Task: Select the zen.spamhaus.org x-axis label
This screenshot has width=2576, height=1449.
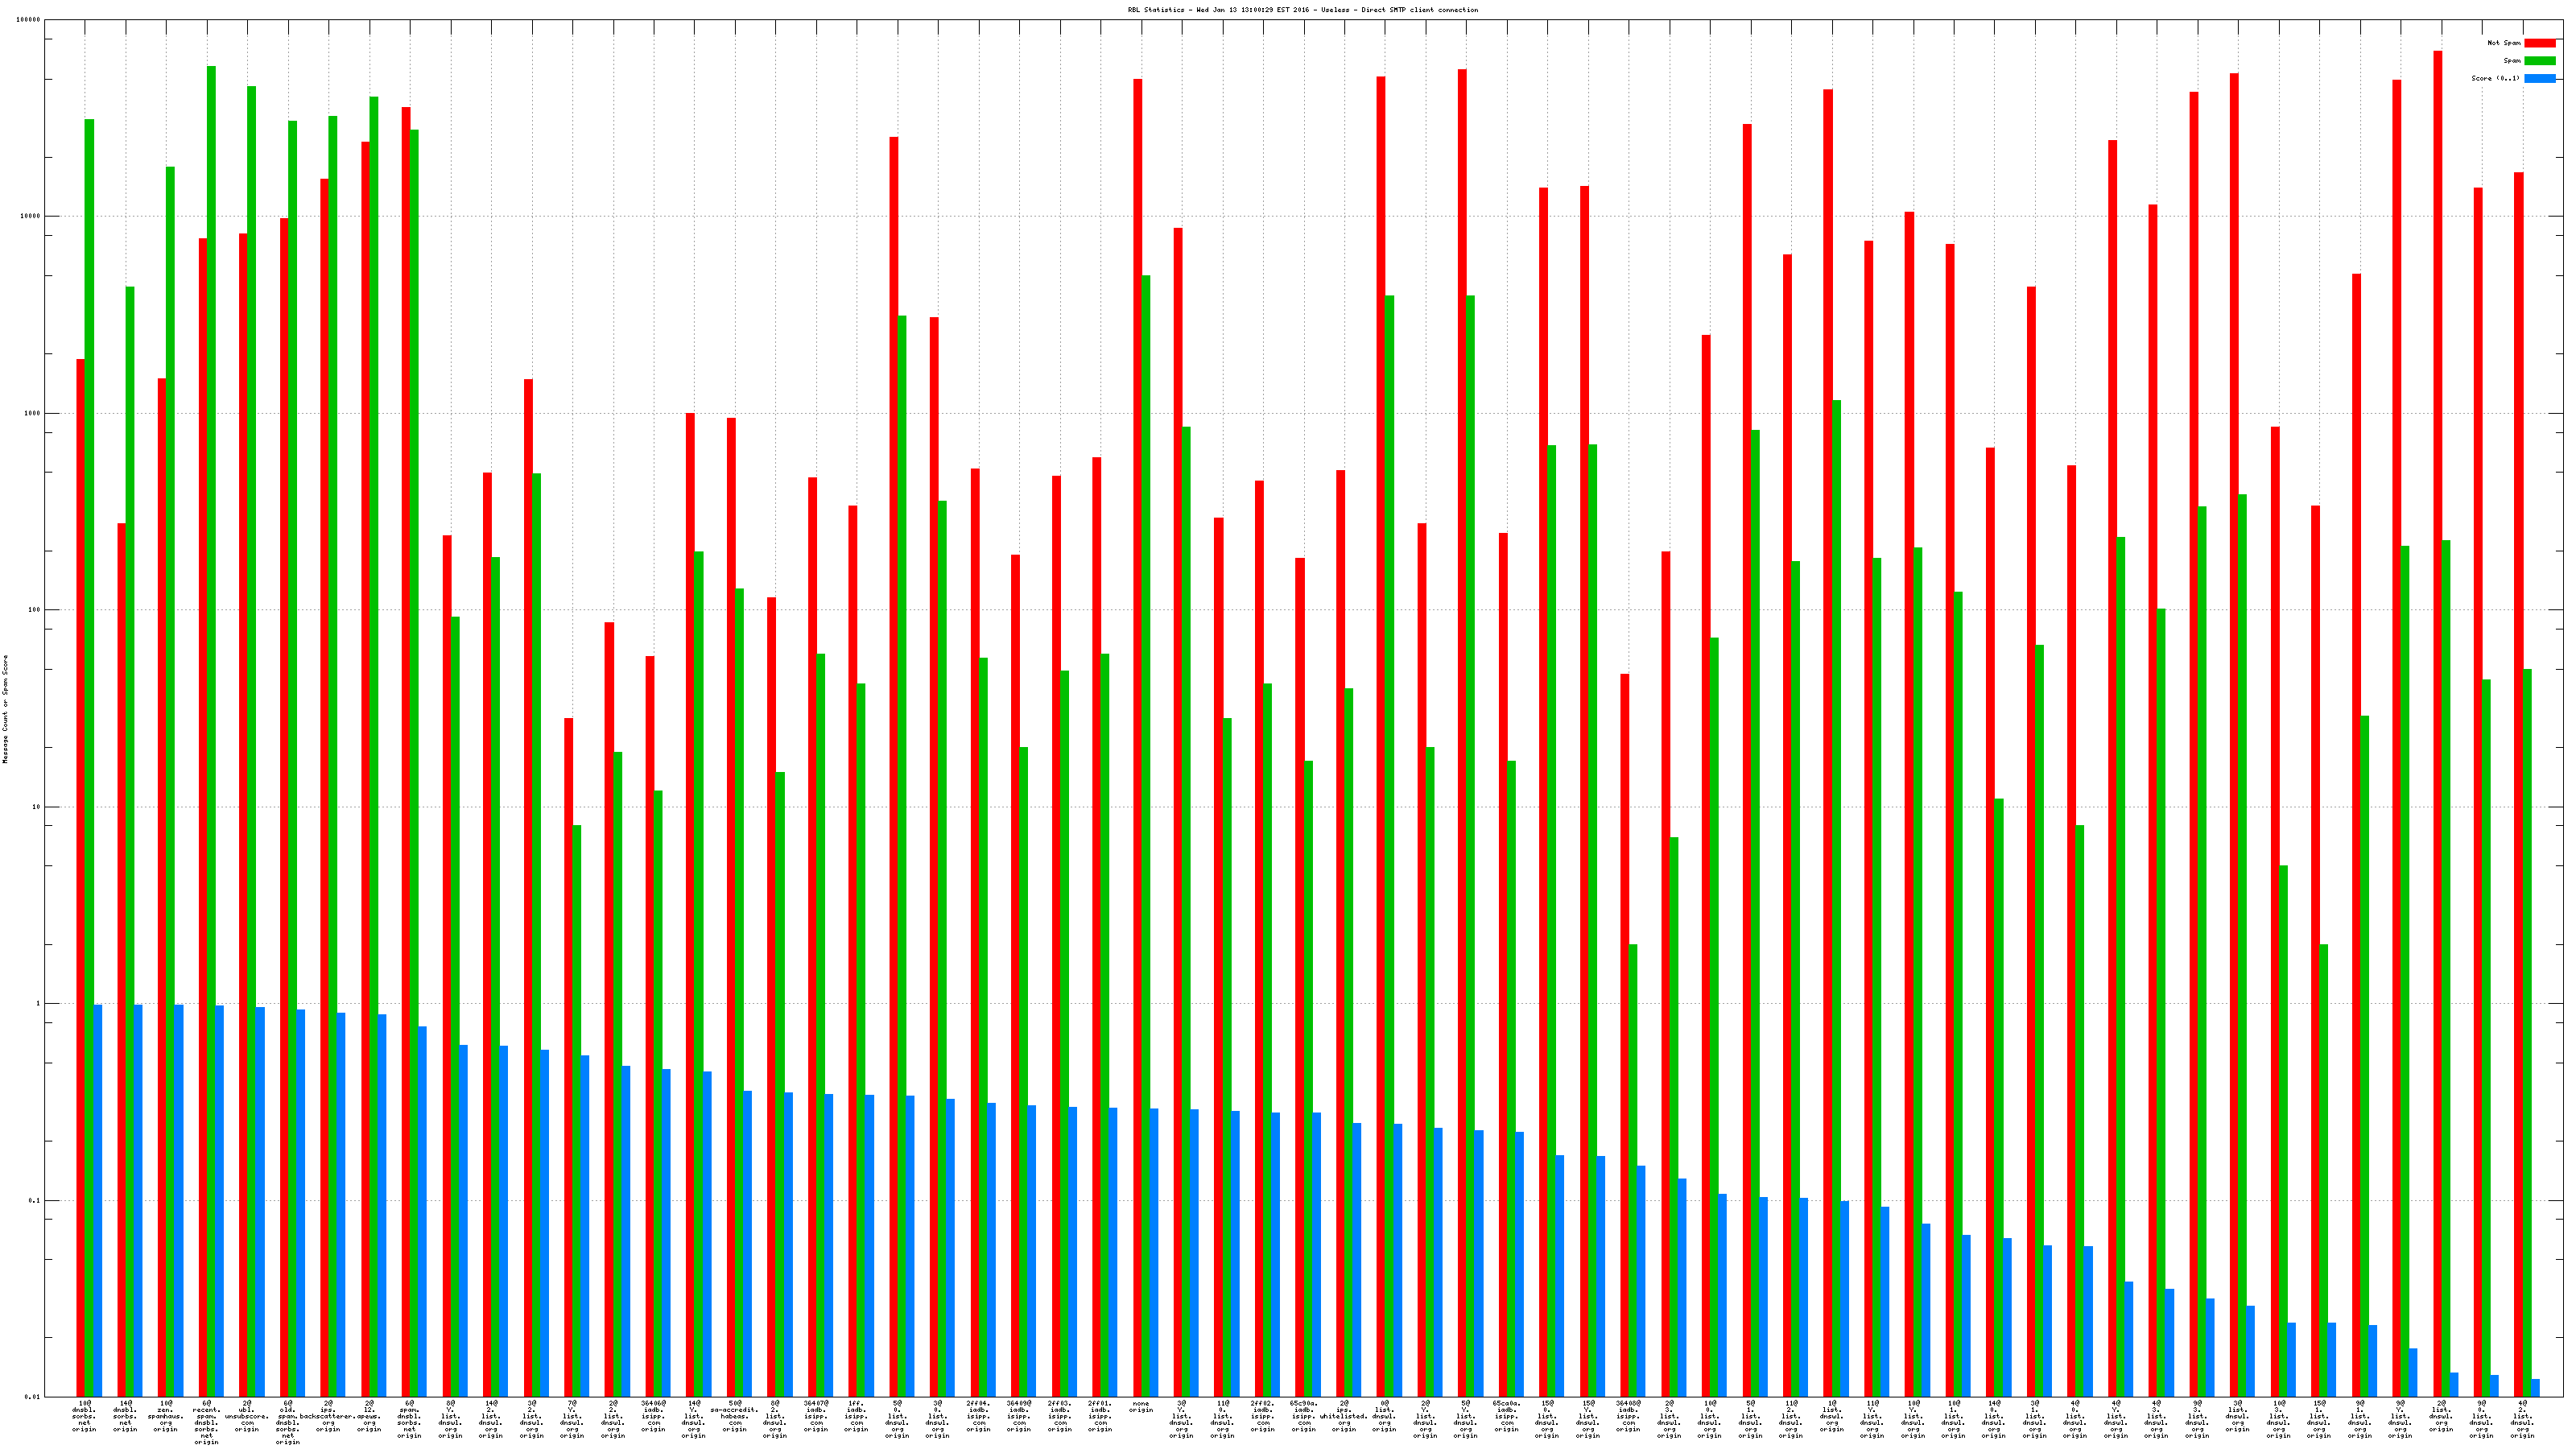Action: click(166, 1416)
